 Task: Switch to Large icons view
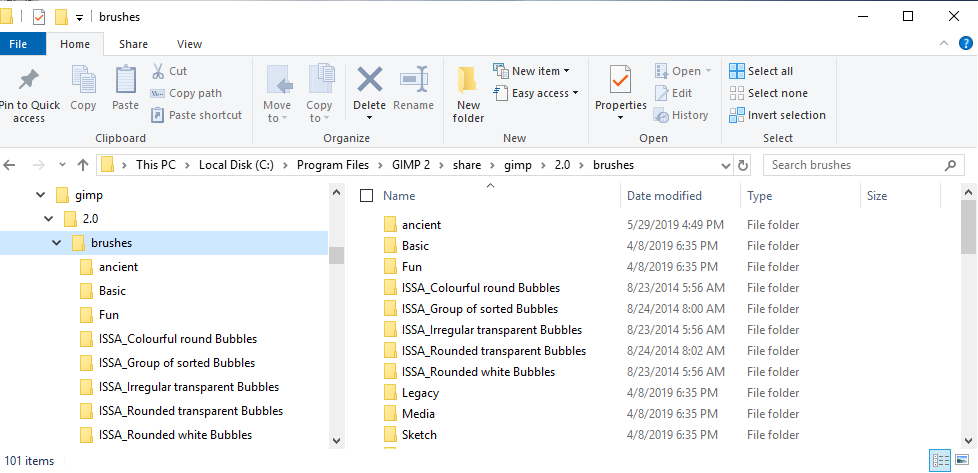[x=962, y=461]
